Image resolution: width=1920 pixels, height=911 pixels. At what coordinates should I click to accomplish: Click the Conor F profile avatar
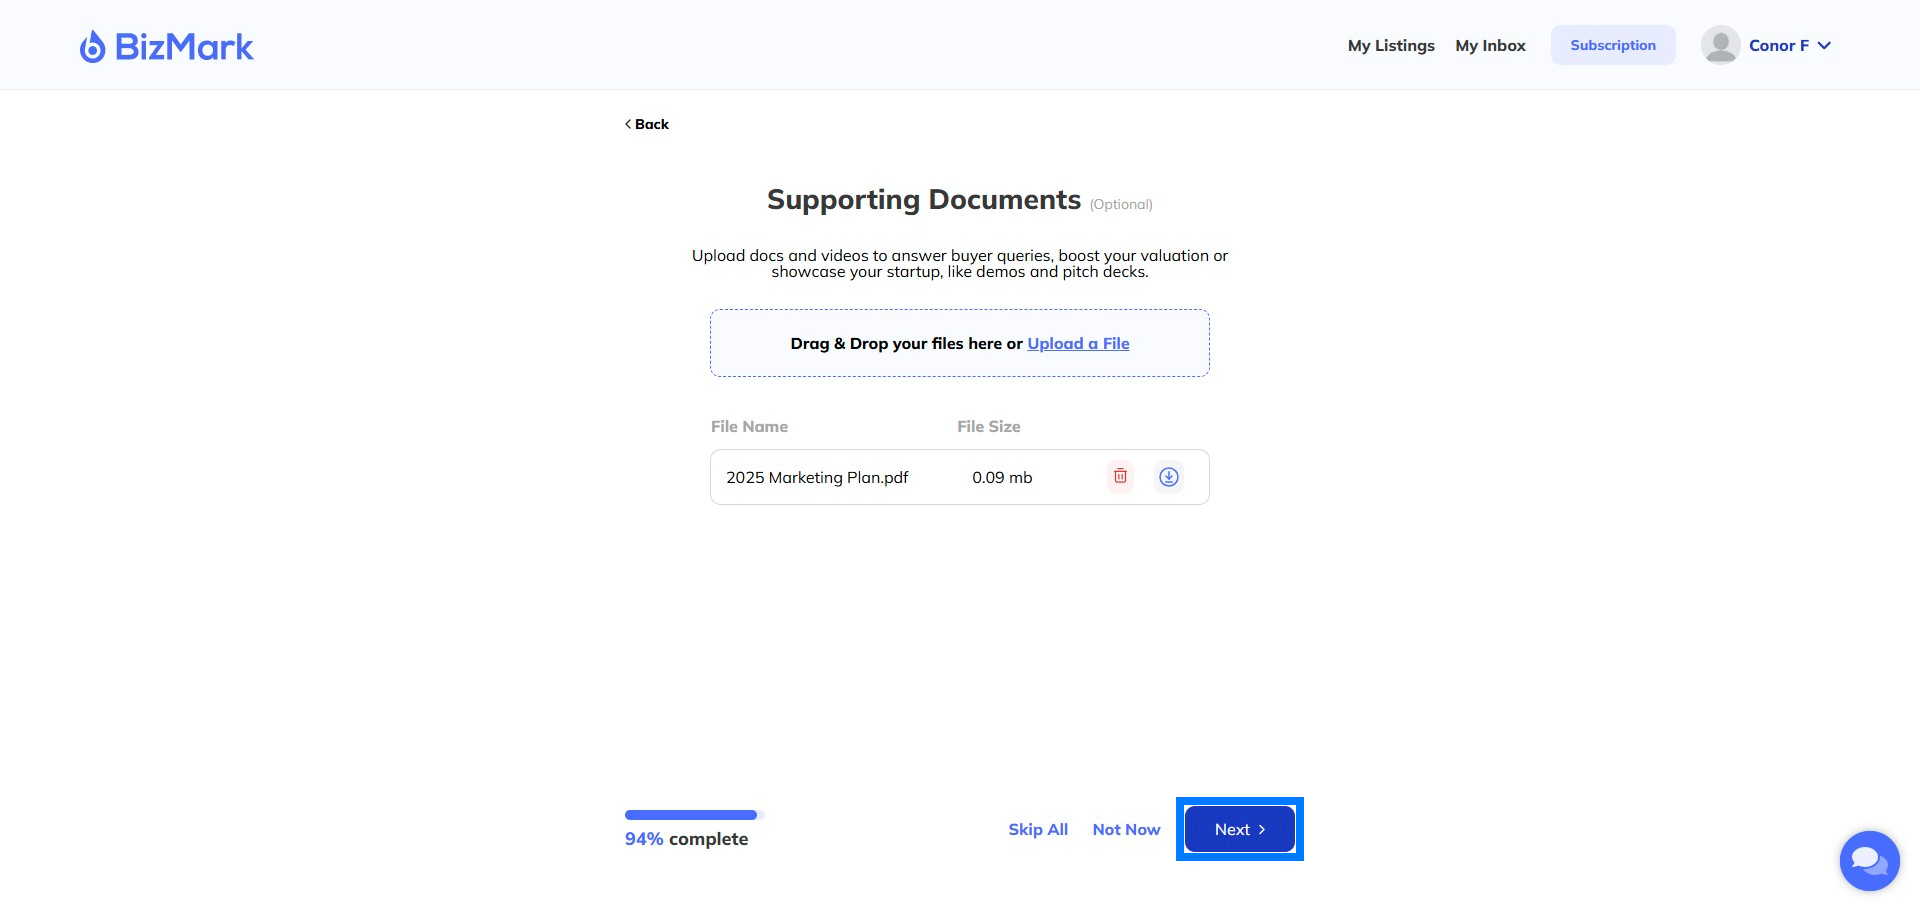pyautogui.click(x=1720, y=45)
